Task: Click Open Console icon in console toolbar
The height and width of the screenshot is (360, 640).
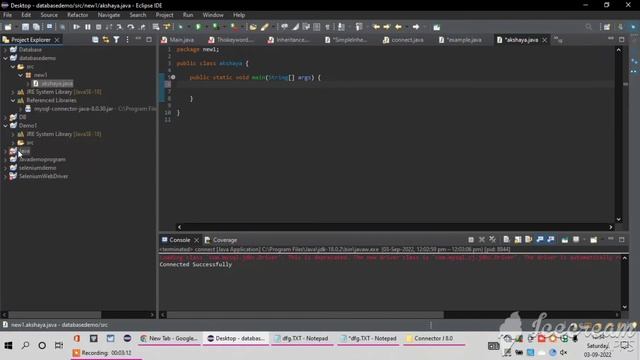Action: 593,240
